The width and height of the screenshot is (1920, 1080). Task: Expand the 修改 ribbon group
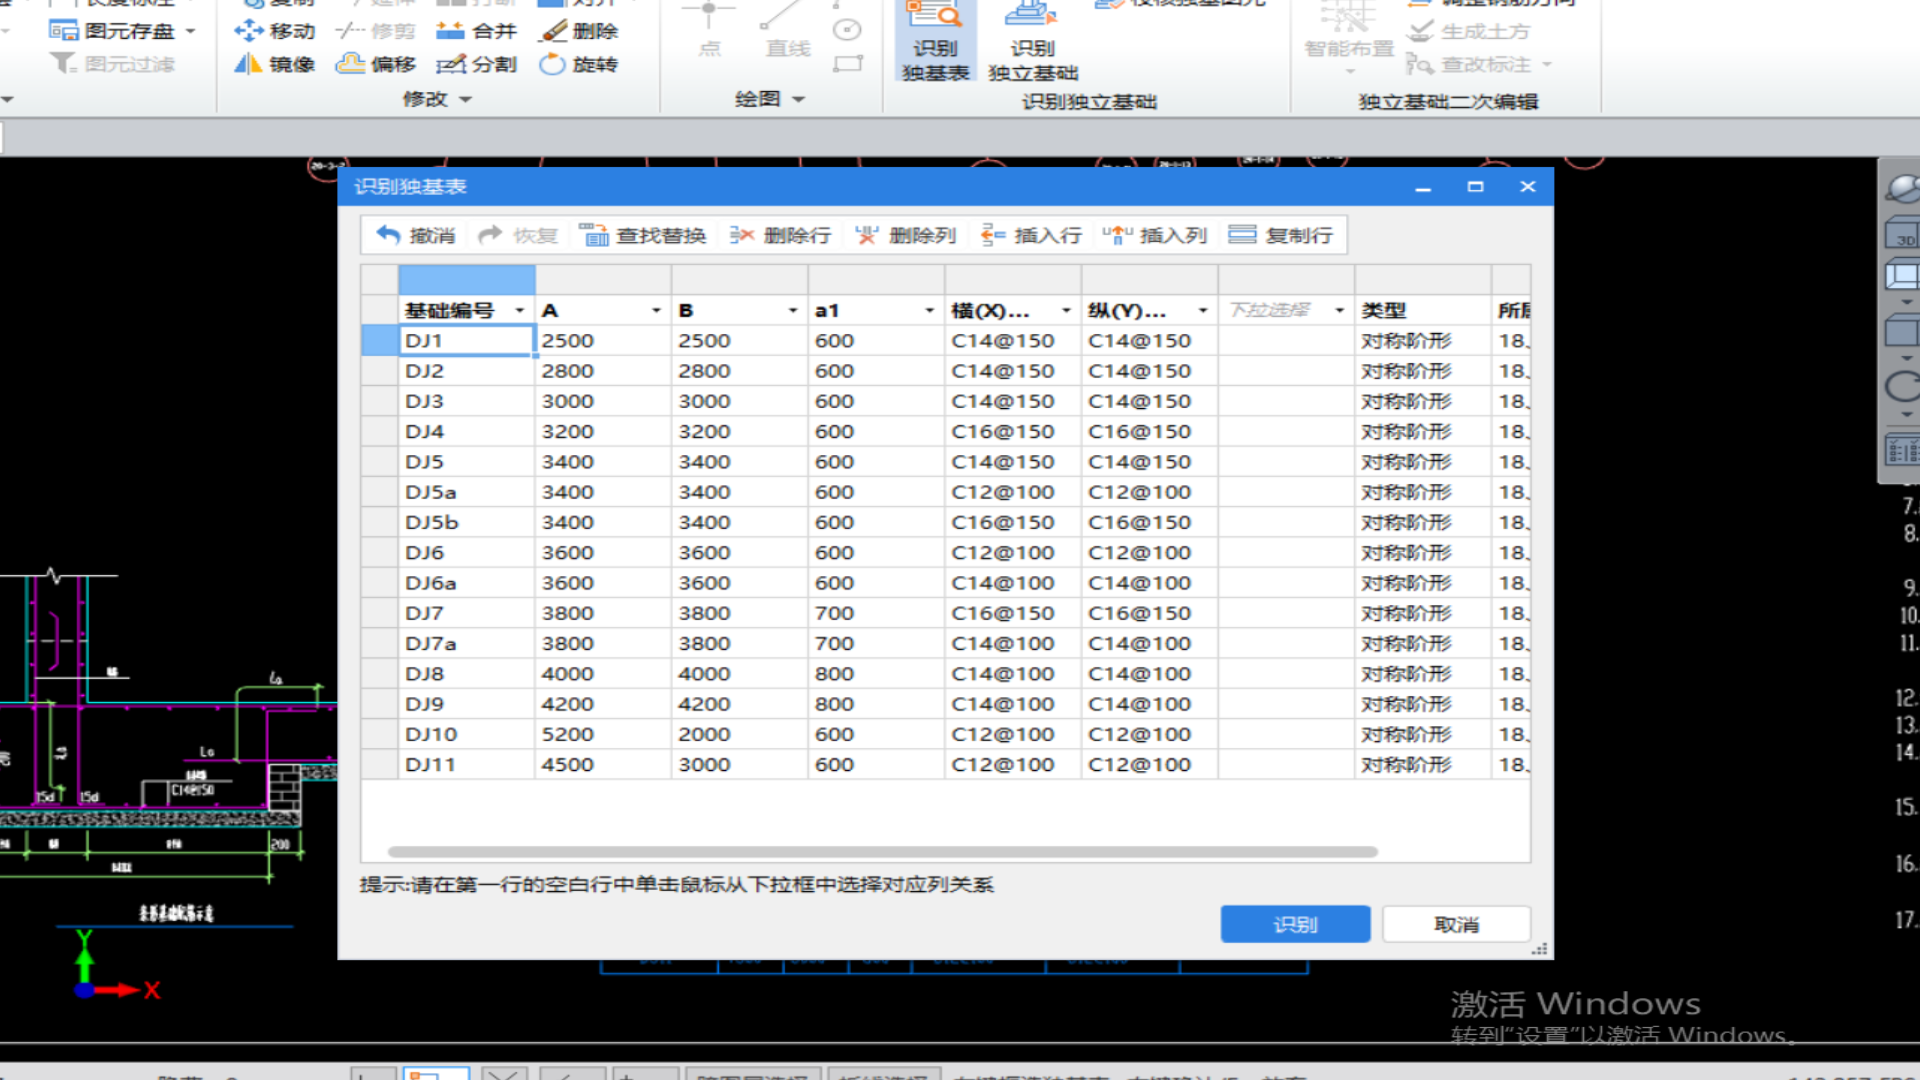tap(436, 99)
